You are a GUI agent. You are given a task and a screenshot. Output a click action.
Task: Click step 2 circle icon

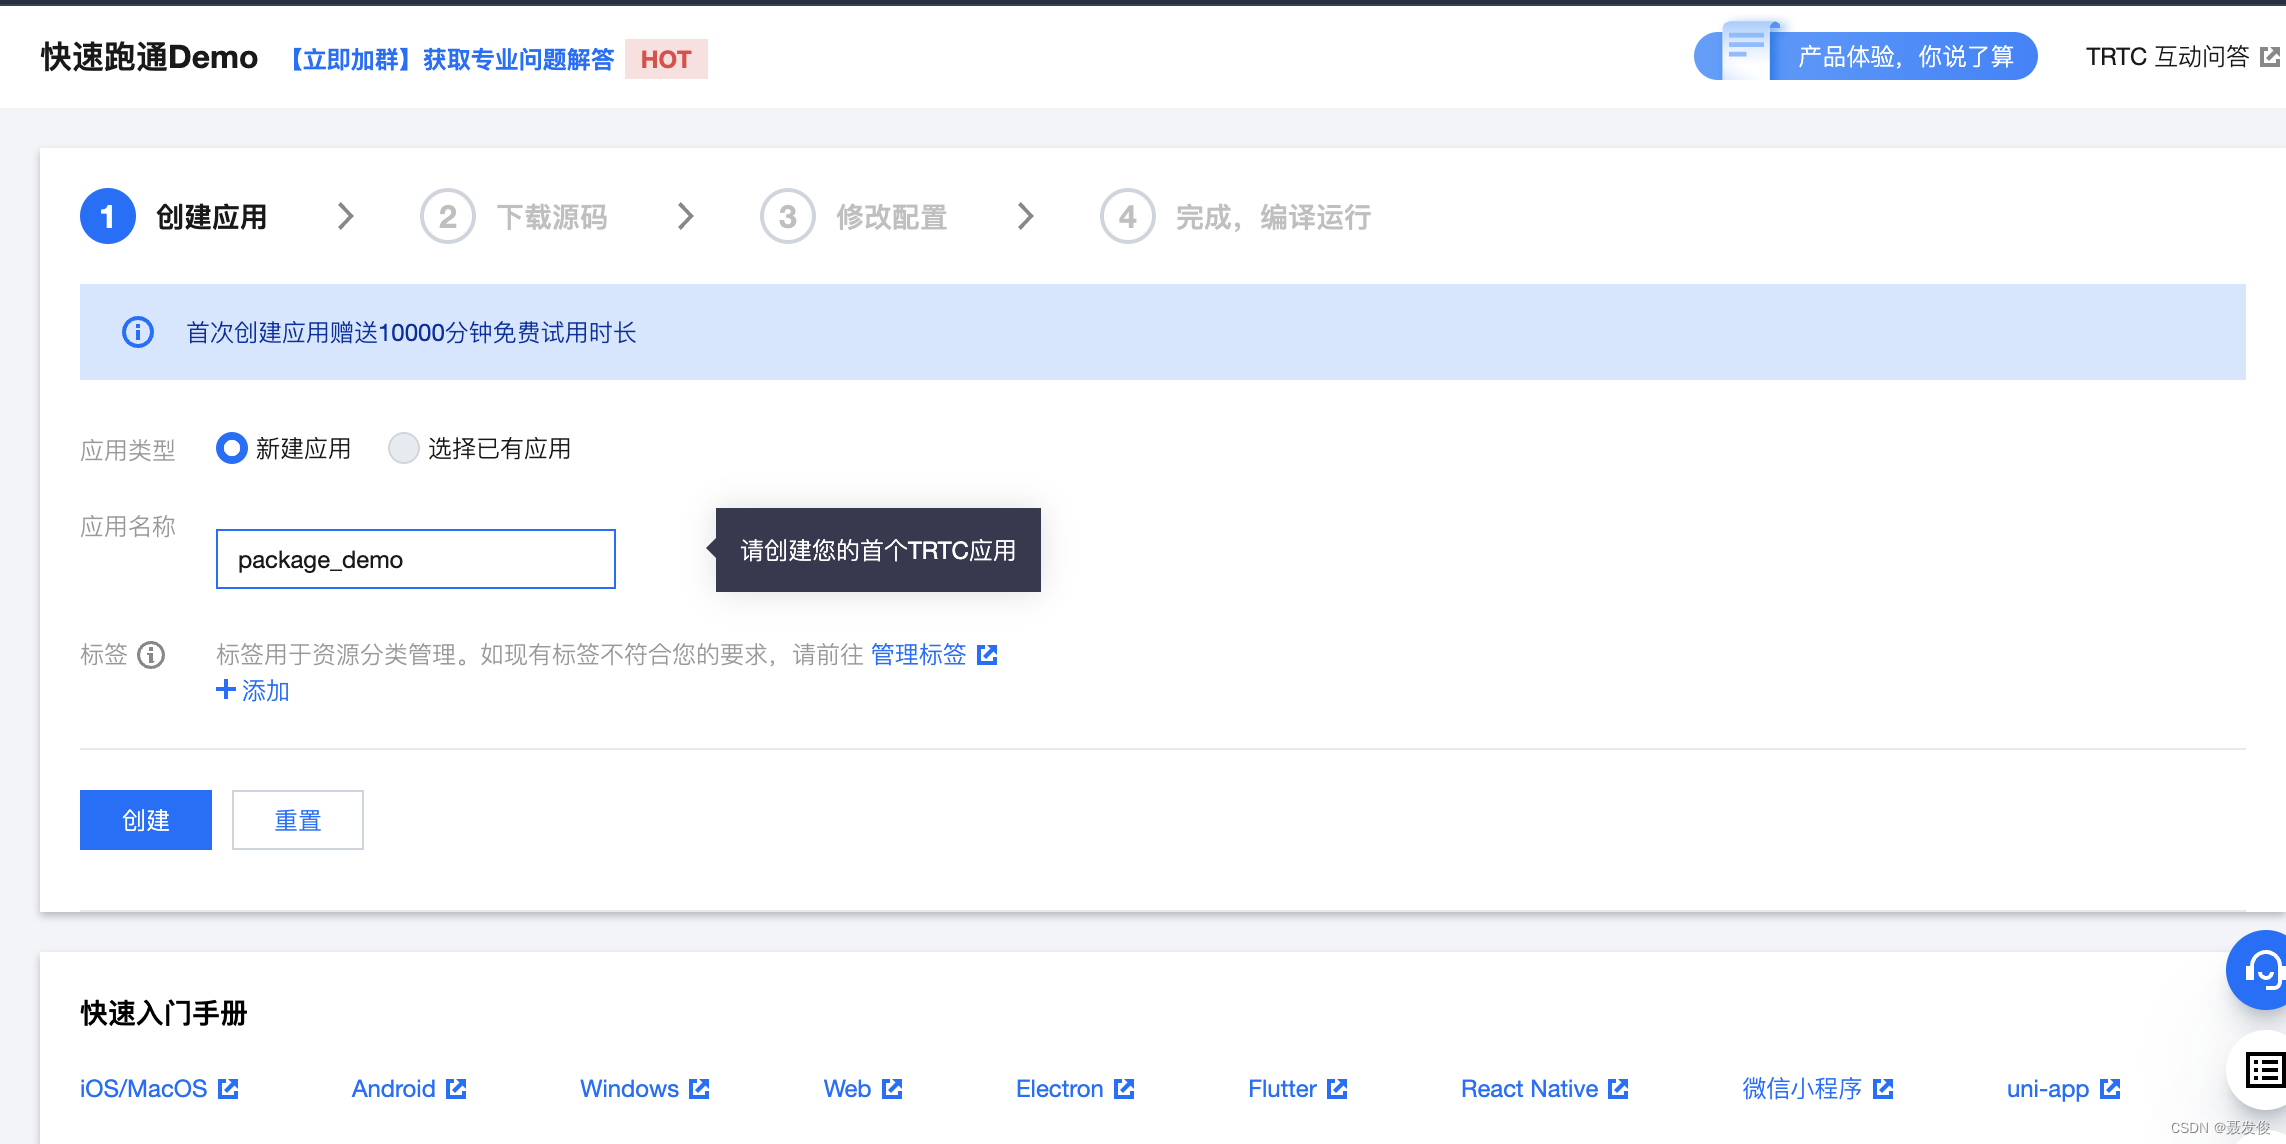click(448, 216)
